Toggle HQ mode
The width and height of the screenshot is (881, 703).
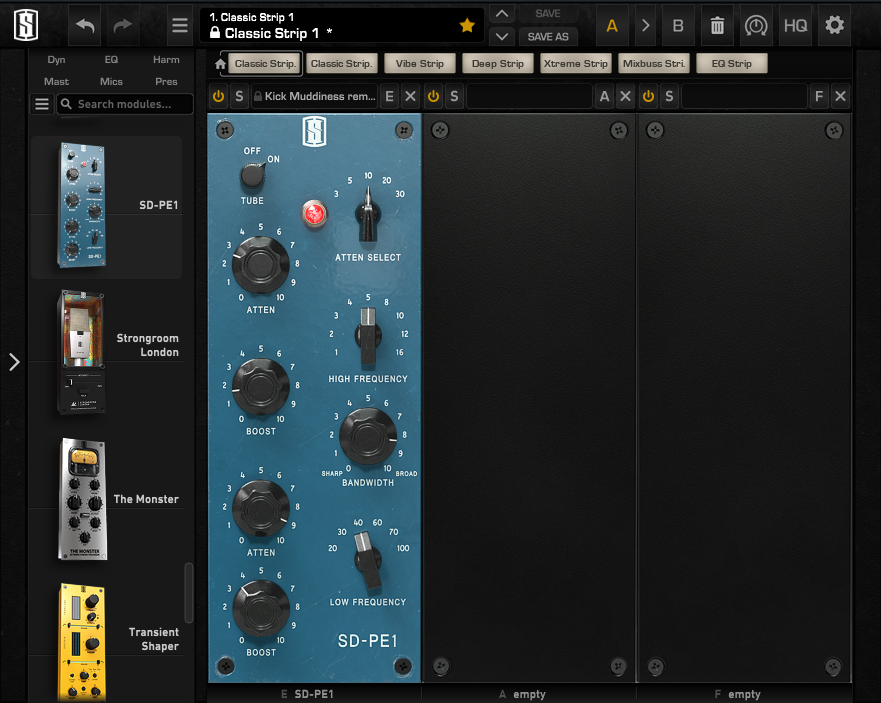[x=796, y=26]
